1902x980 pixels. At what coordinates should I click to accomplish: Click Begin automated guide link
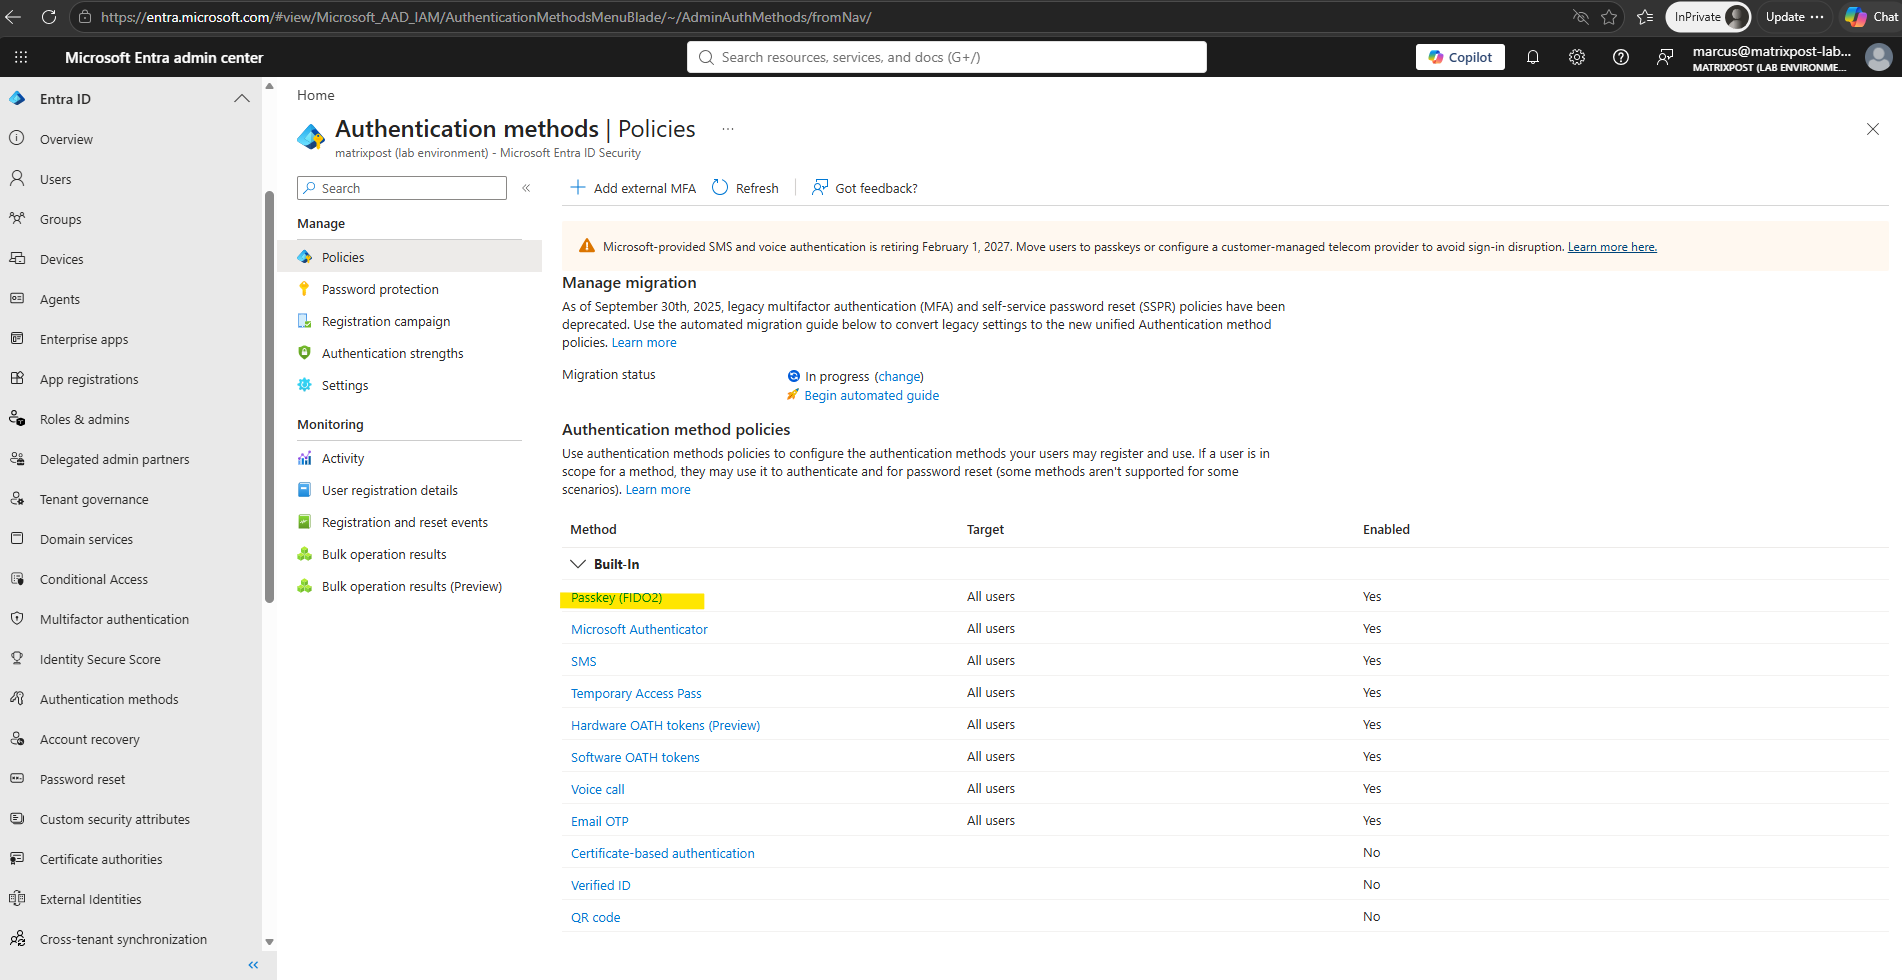pos(871,395)
